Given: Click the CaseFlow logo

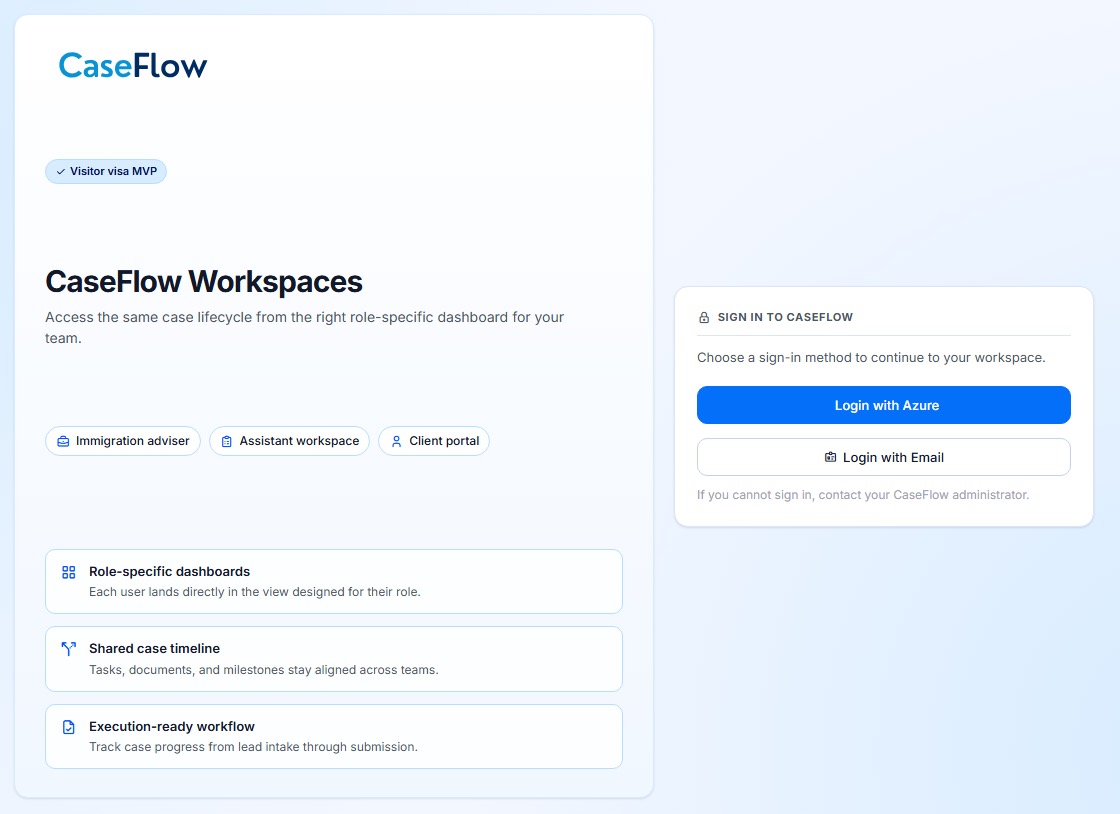Looking at the screenshot, I should [133, 66].
